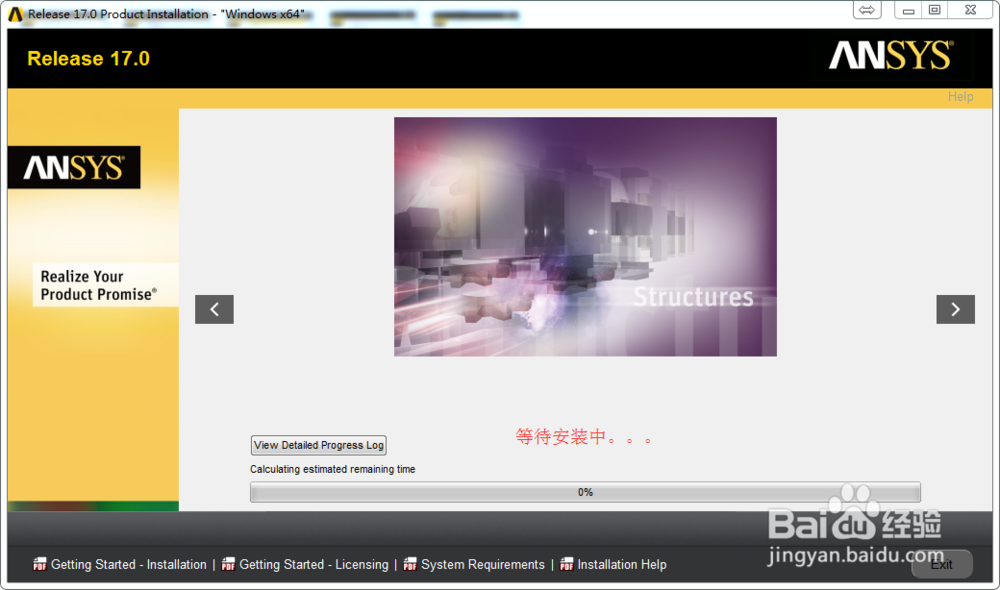Open the Help link under the header
Screen dimensions: 1000x590
click(960, 97)
